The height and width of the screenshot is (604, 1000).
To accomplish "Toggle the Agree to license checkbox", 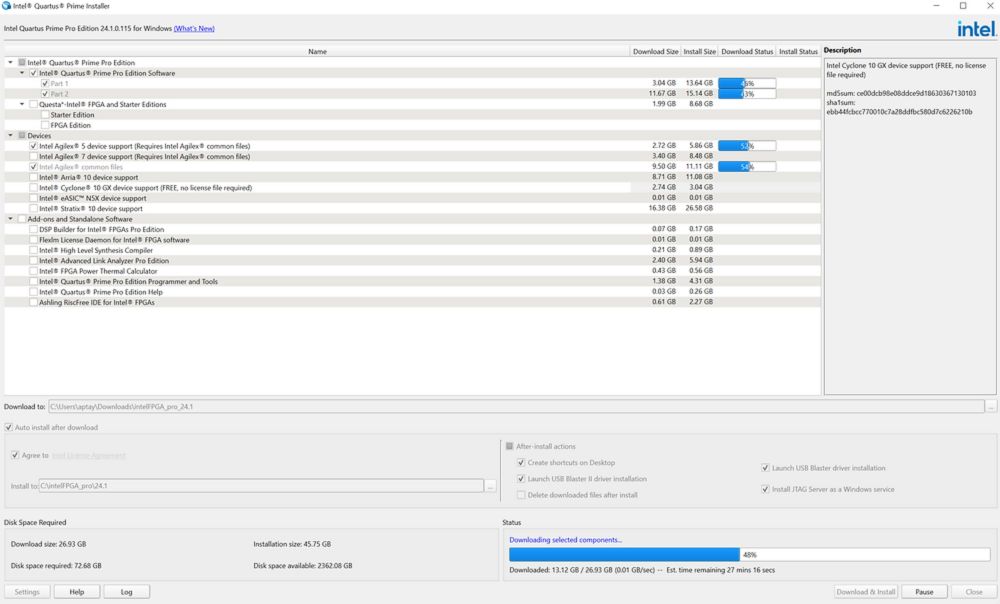I will tap(15, 455).
